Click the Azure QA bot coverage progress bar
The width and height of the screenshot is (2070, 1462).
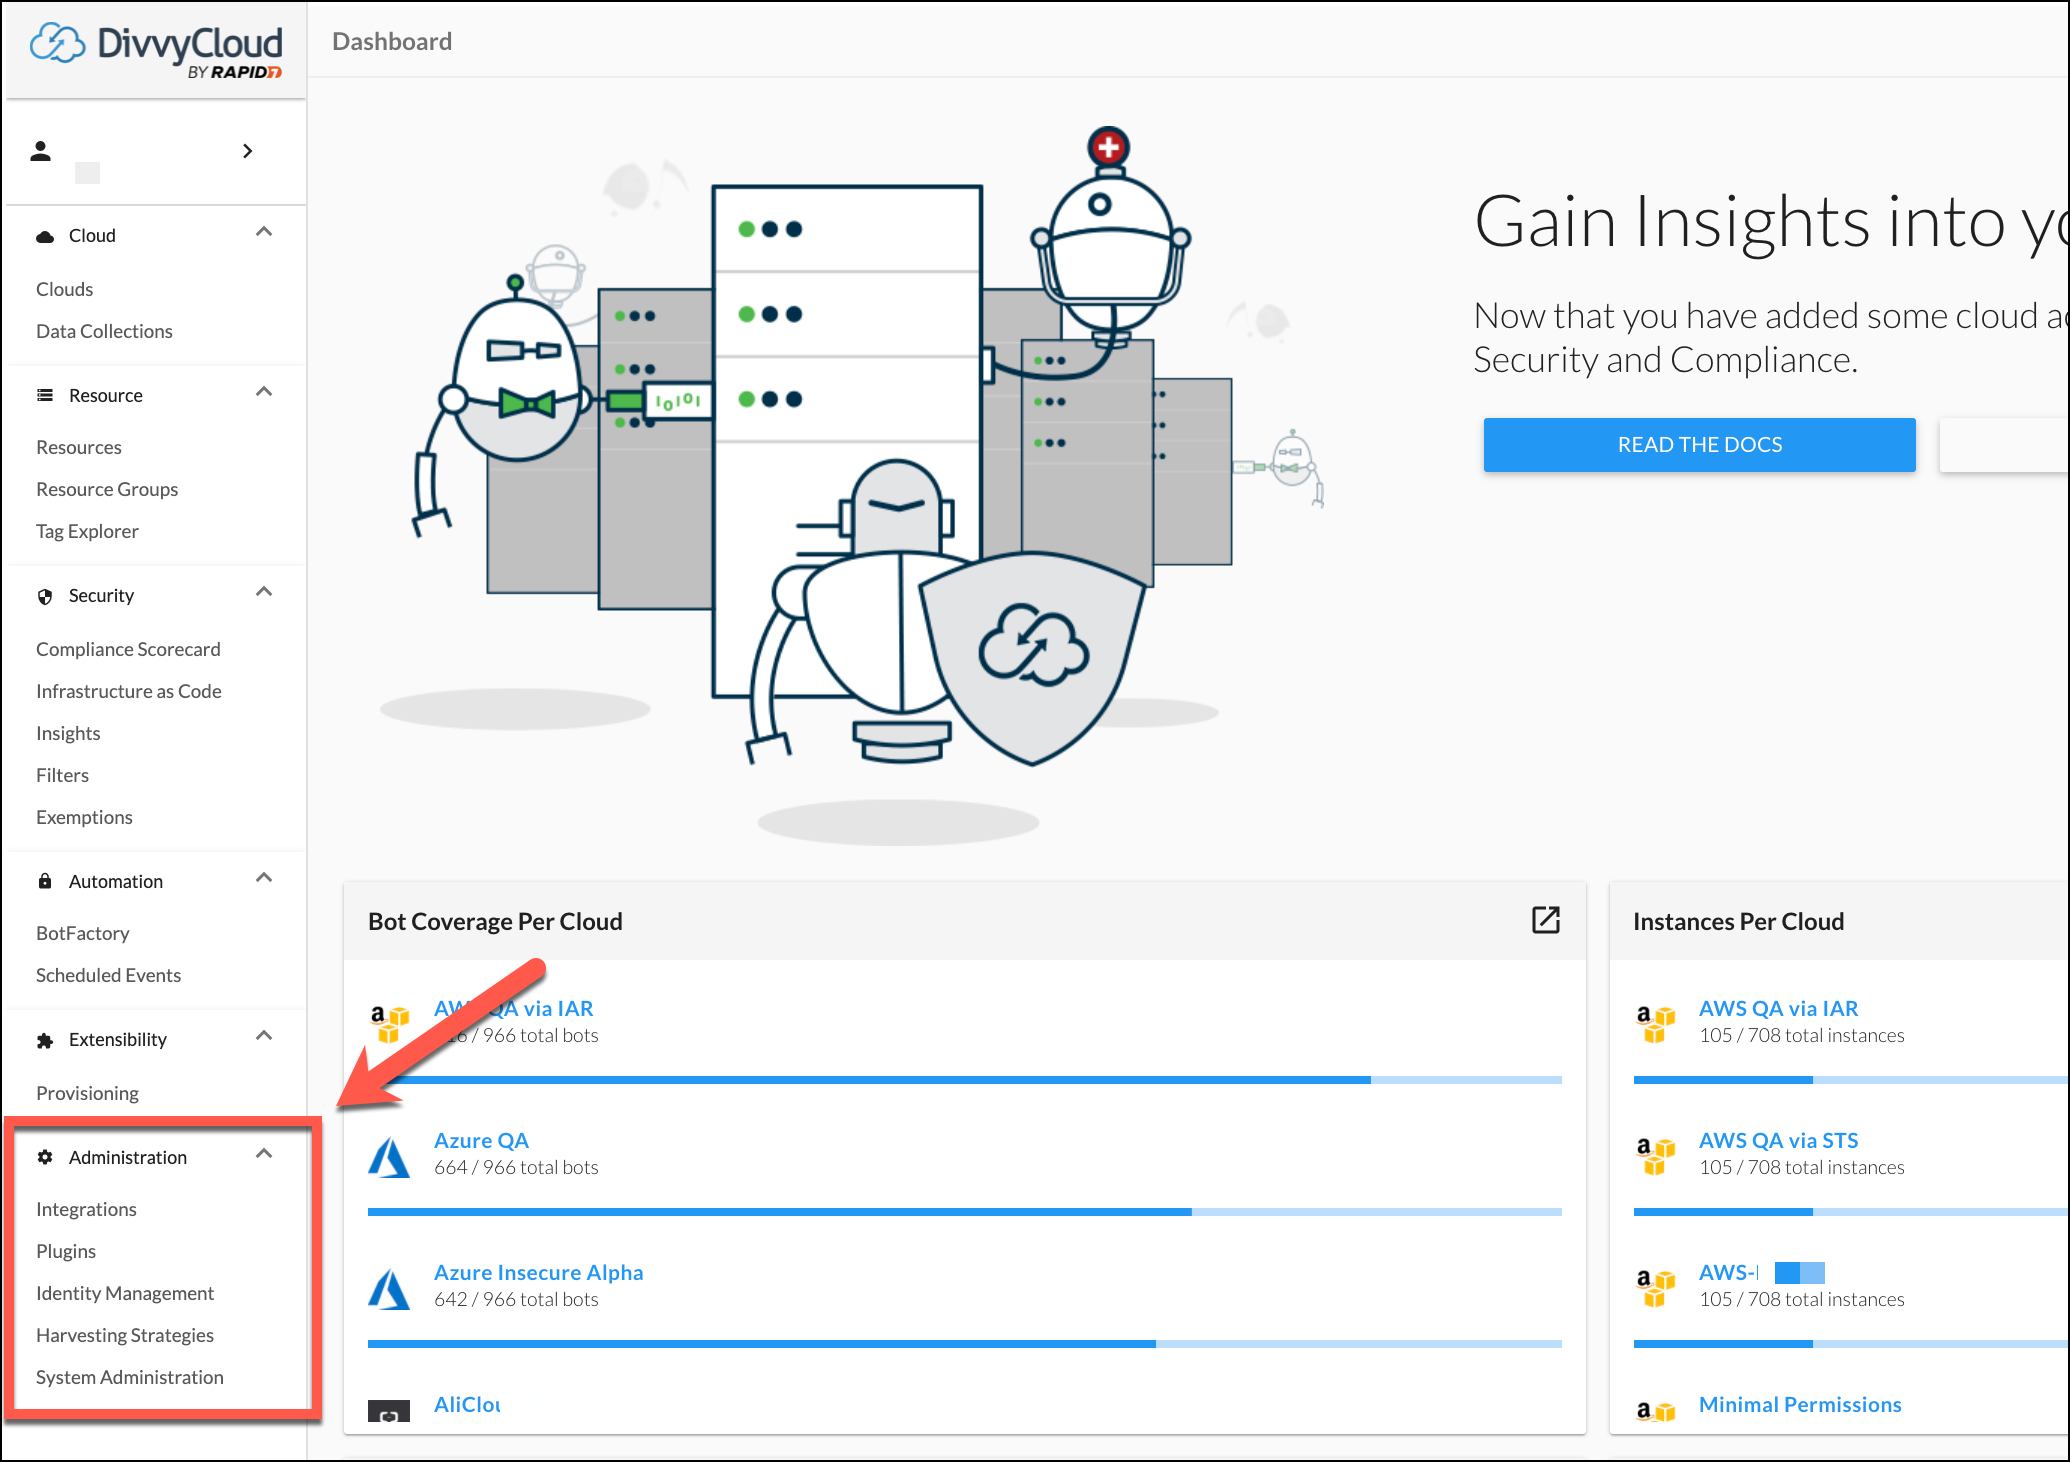(964, 1212)
